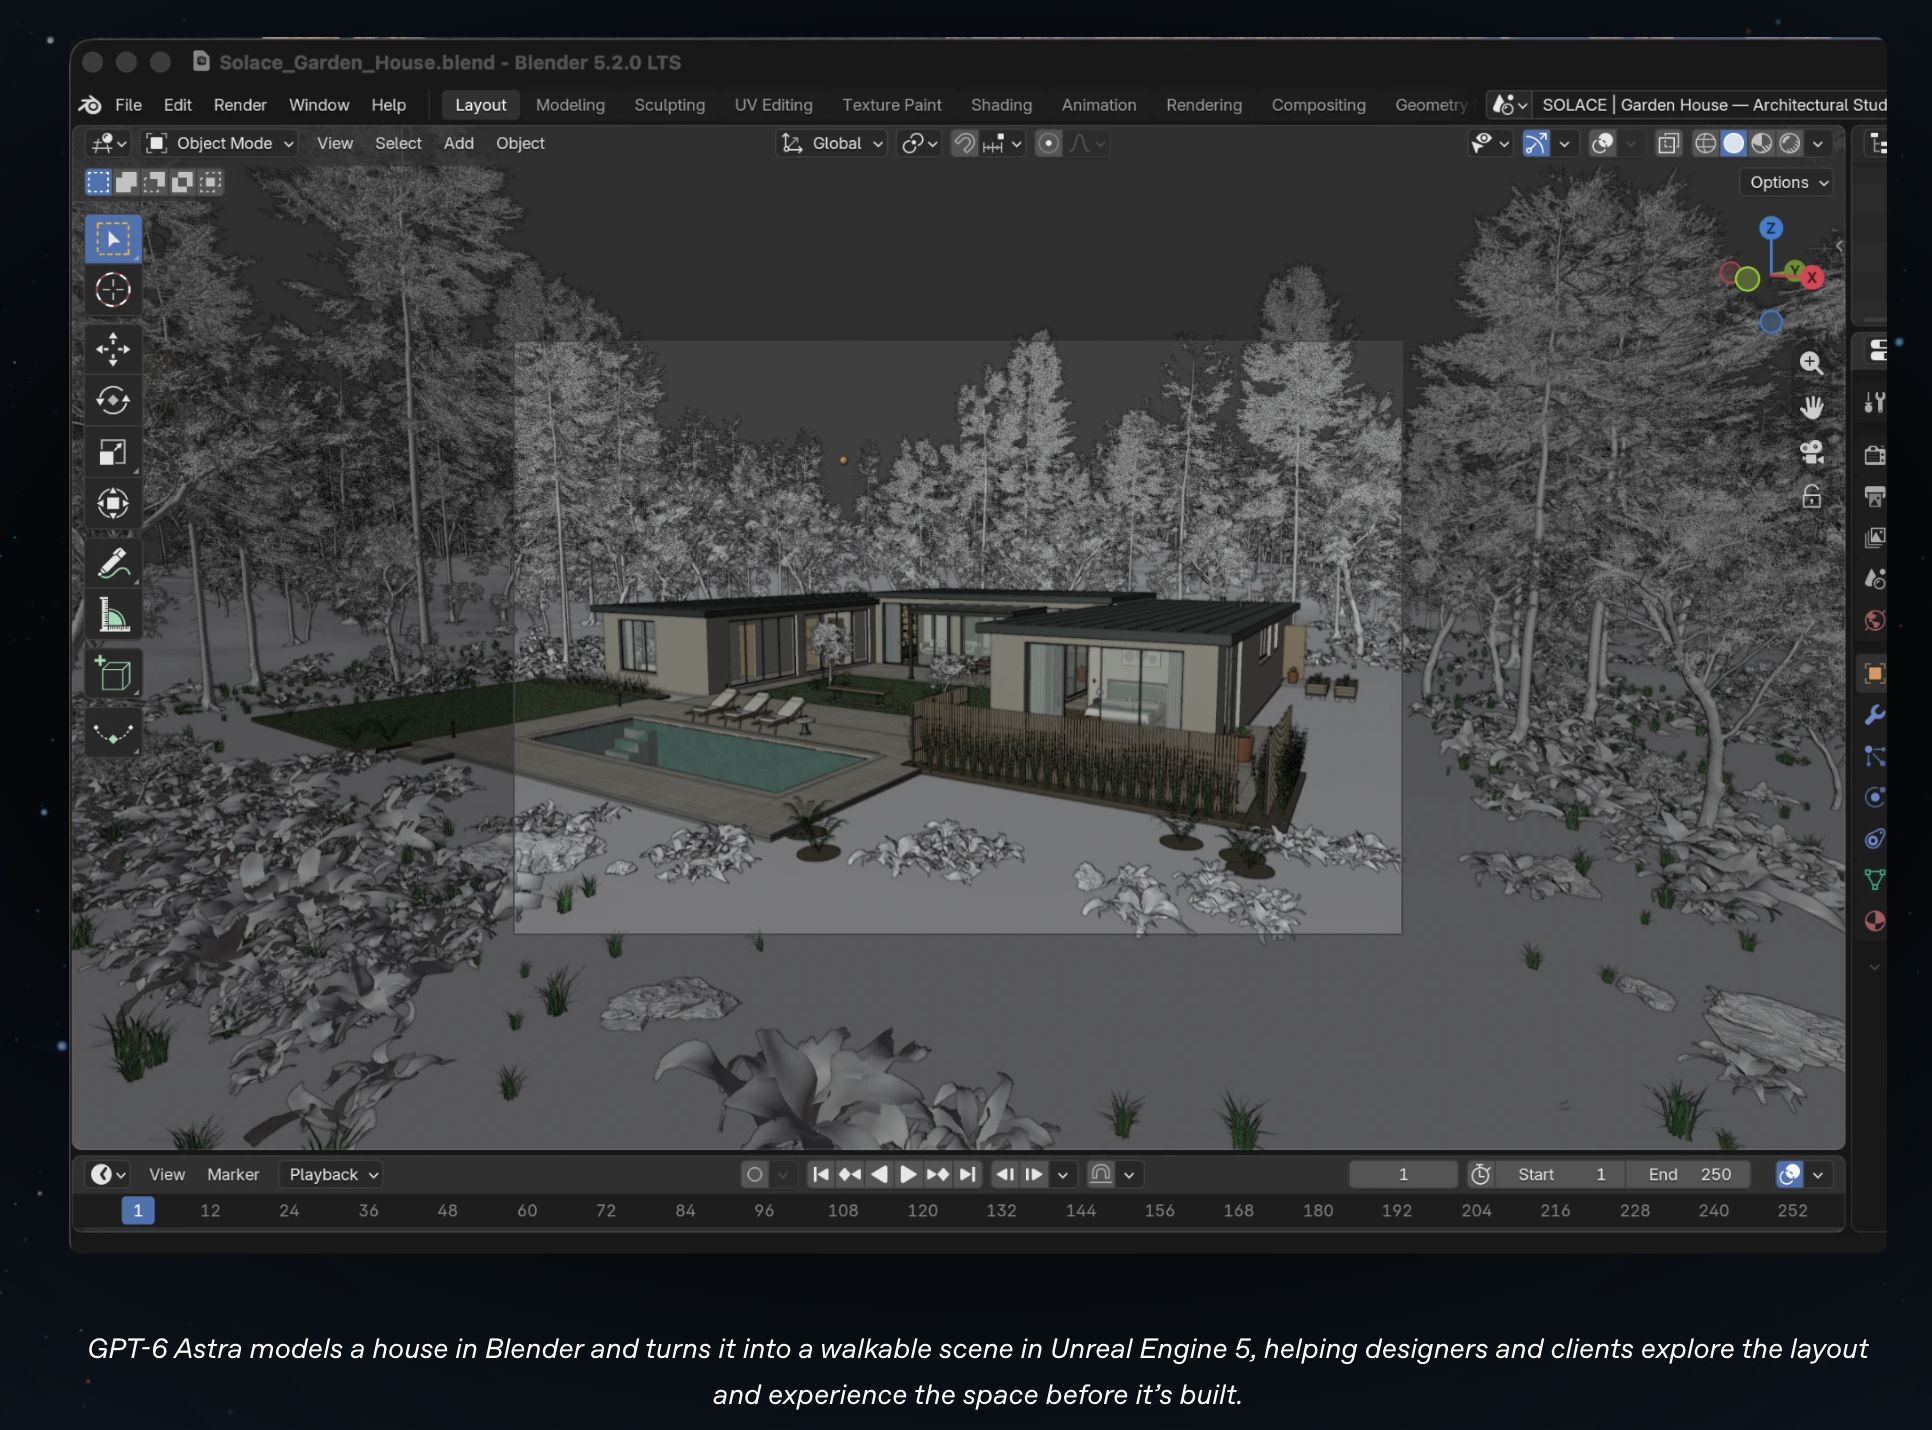Activate the Add Cube tool

(113, 674)
